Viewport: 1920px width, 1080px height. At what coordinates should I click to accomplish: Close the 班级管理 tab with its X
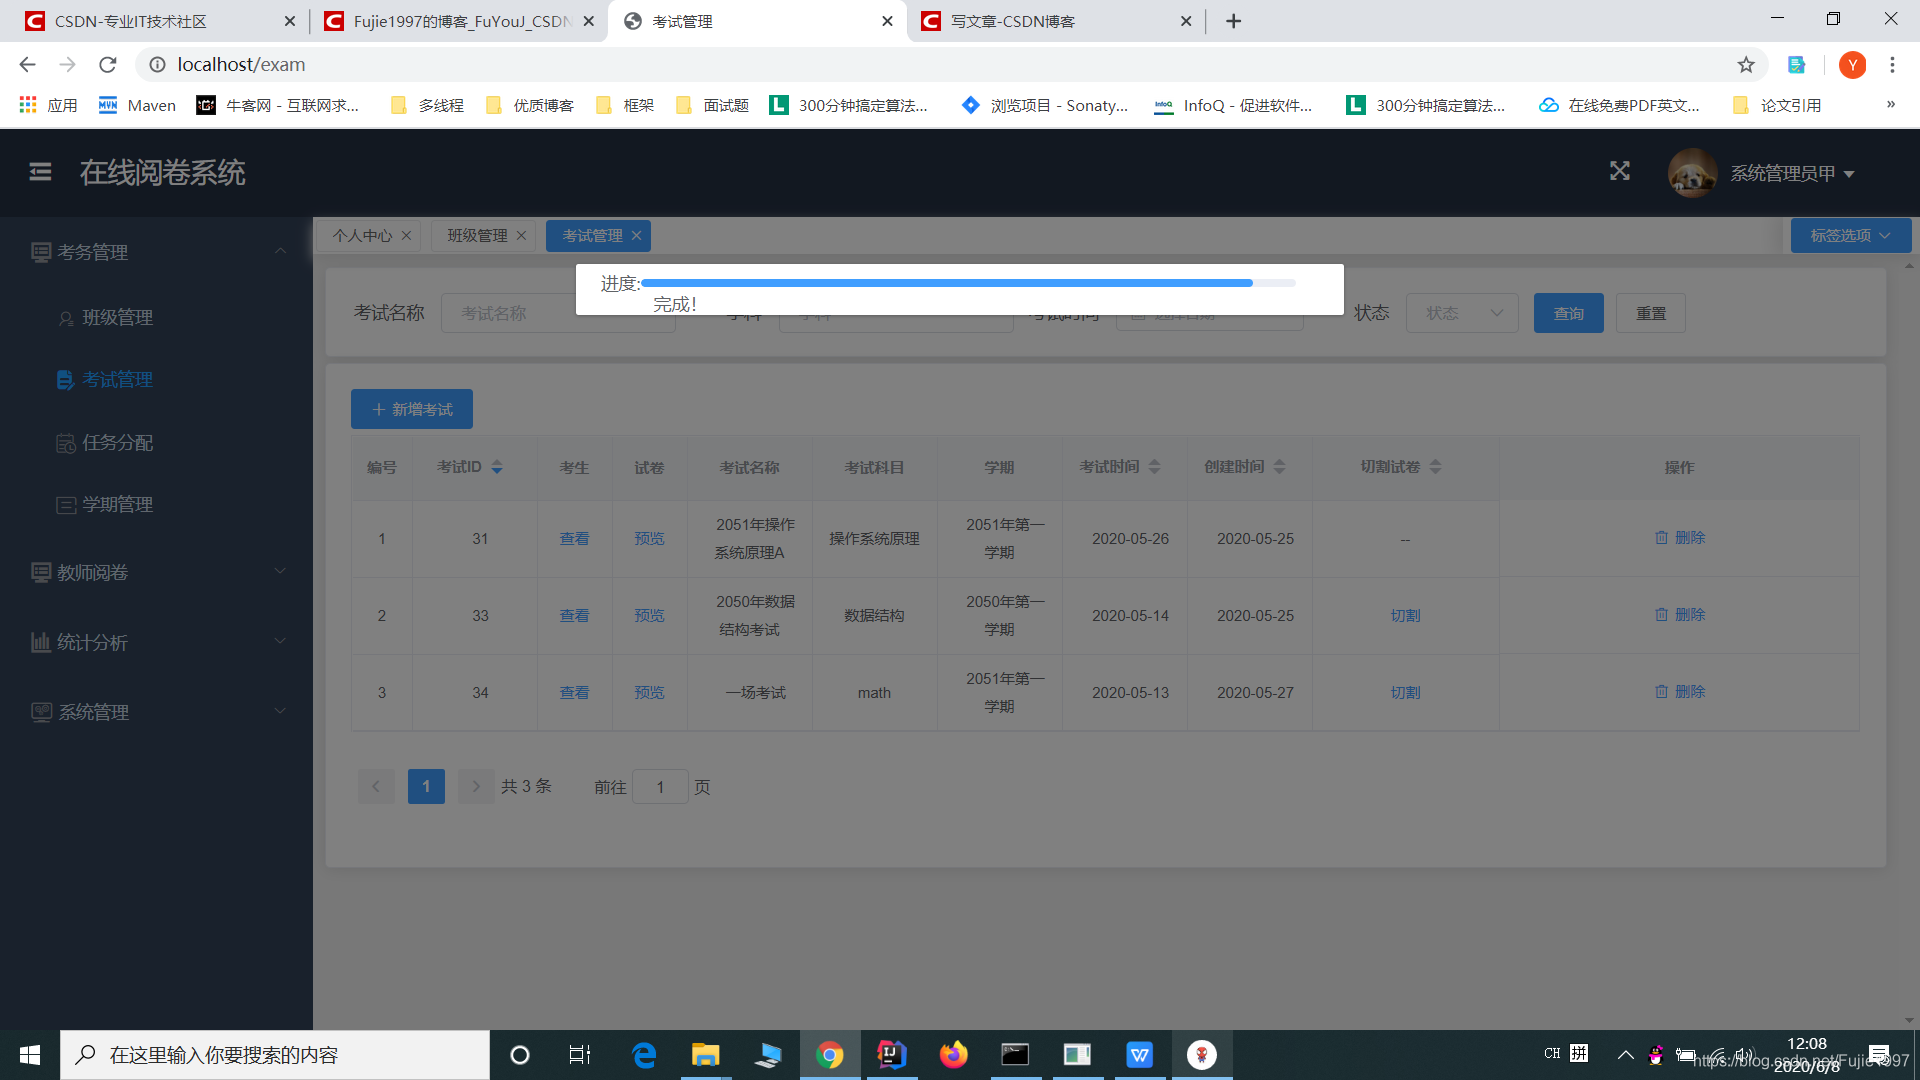(521, 236)
